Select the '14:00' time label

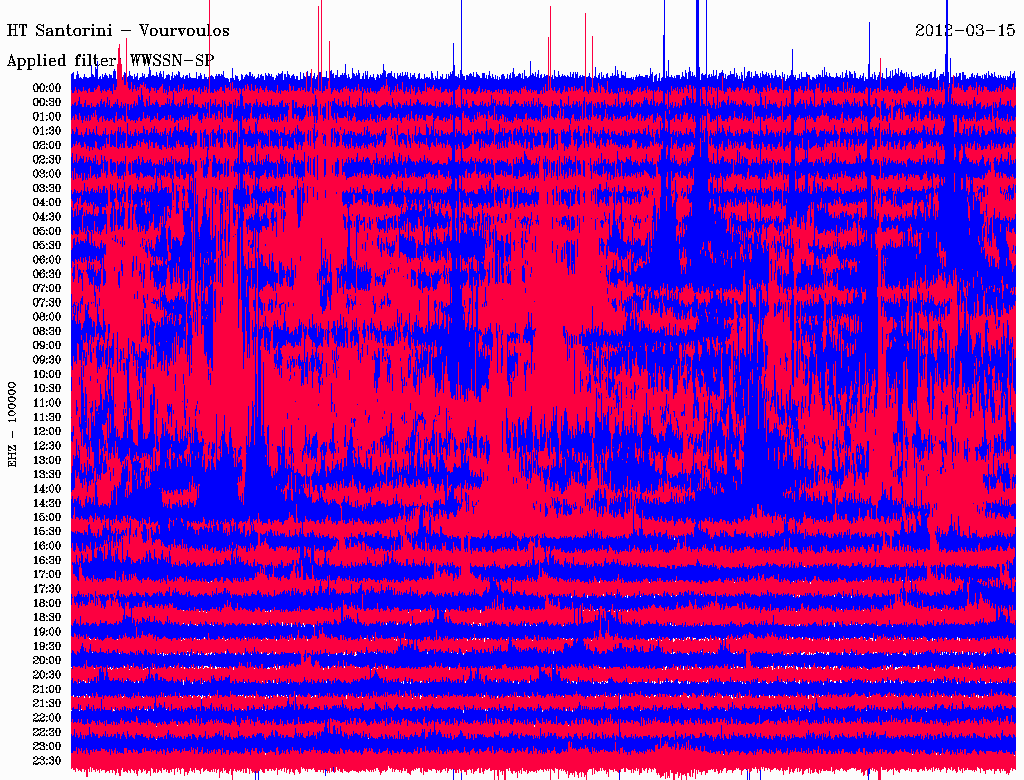tap(47, 489)
